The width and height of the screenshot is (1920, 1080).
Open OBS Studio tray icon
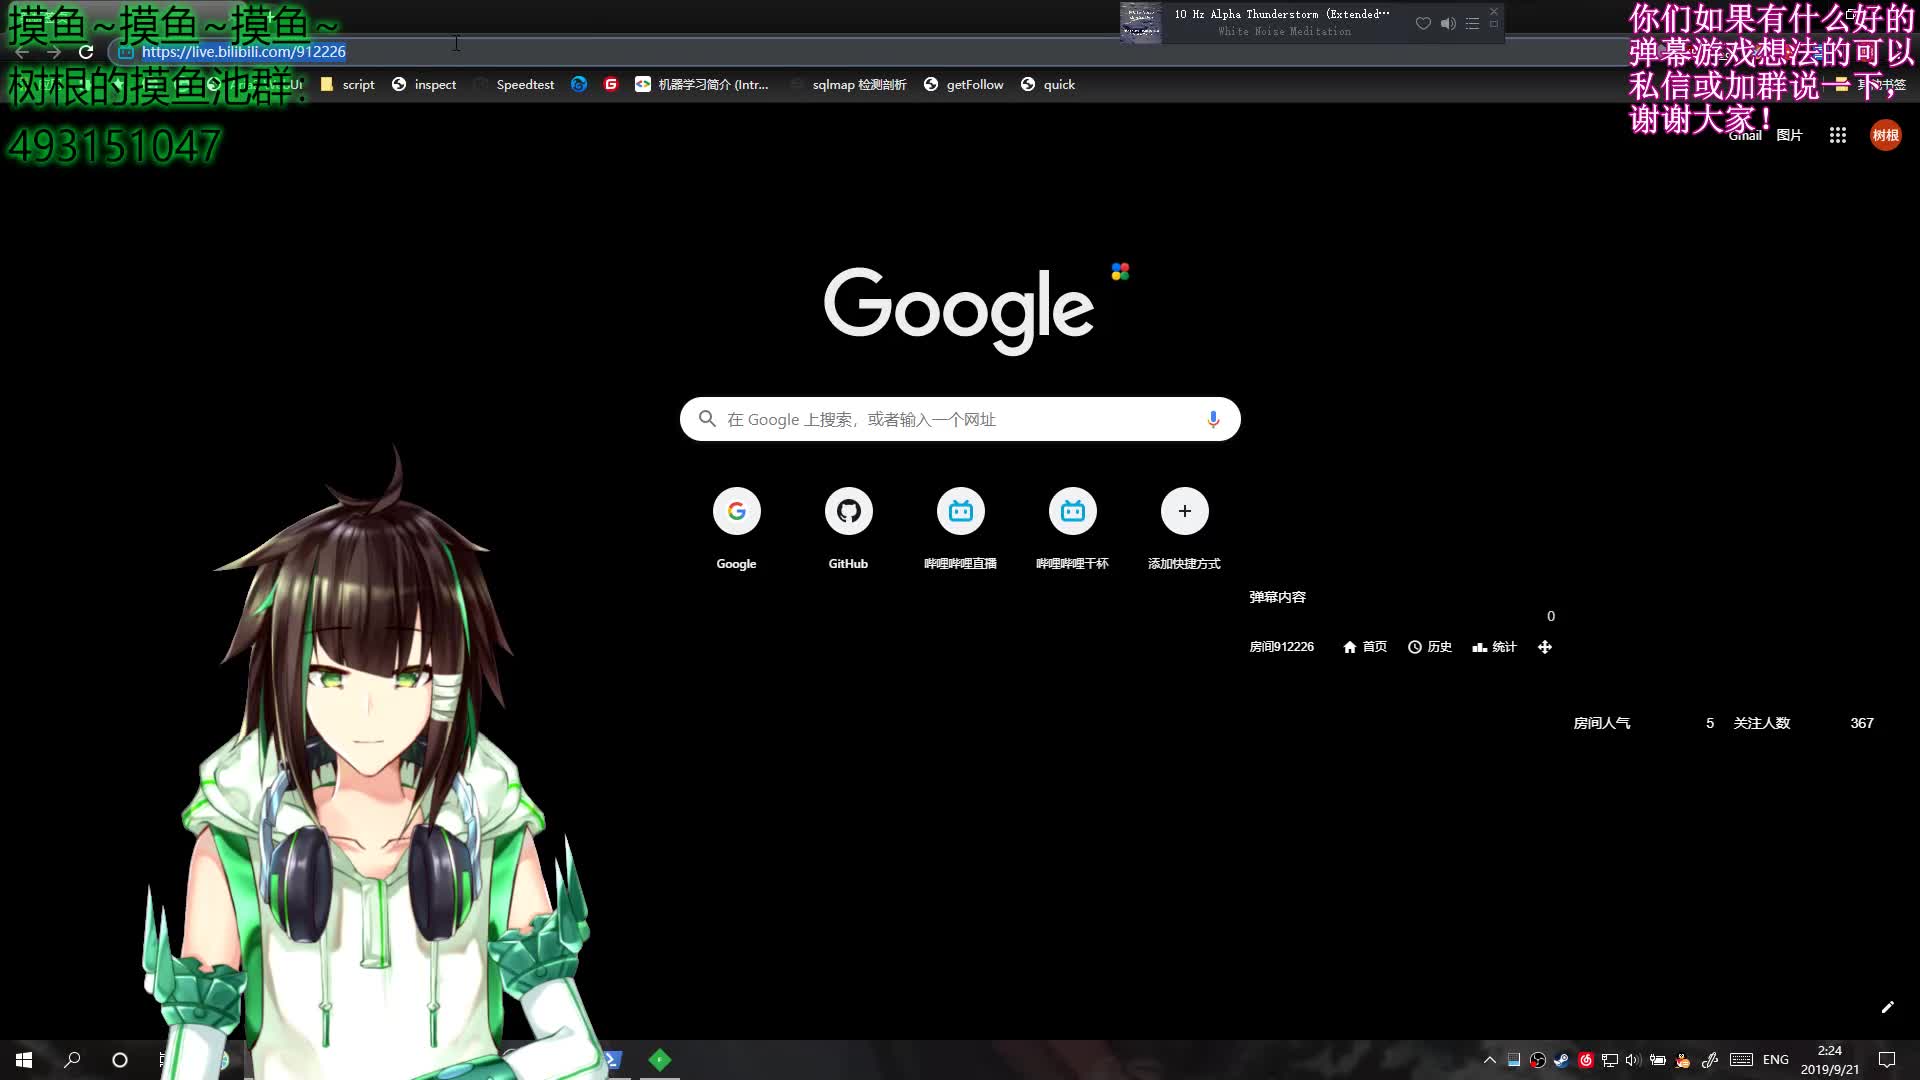tap(1538, 1060)
